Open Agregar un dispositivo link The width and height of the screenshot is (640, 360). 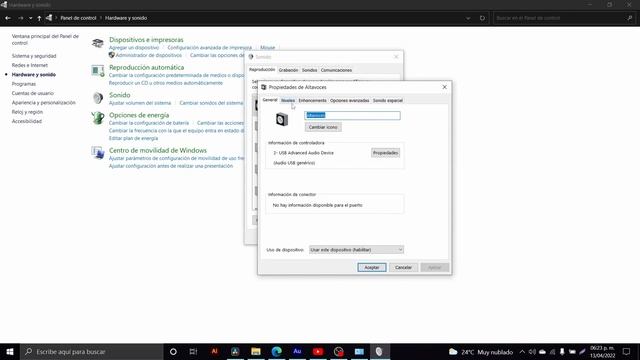[134, 48]
